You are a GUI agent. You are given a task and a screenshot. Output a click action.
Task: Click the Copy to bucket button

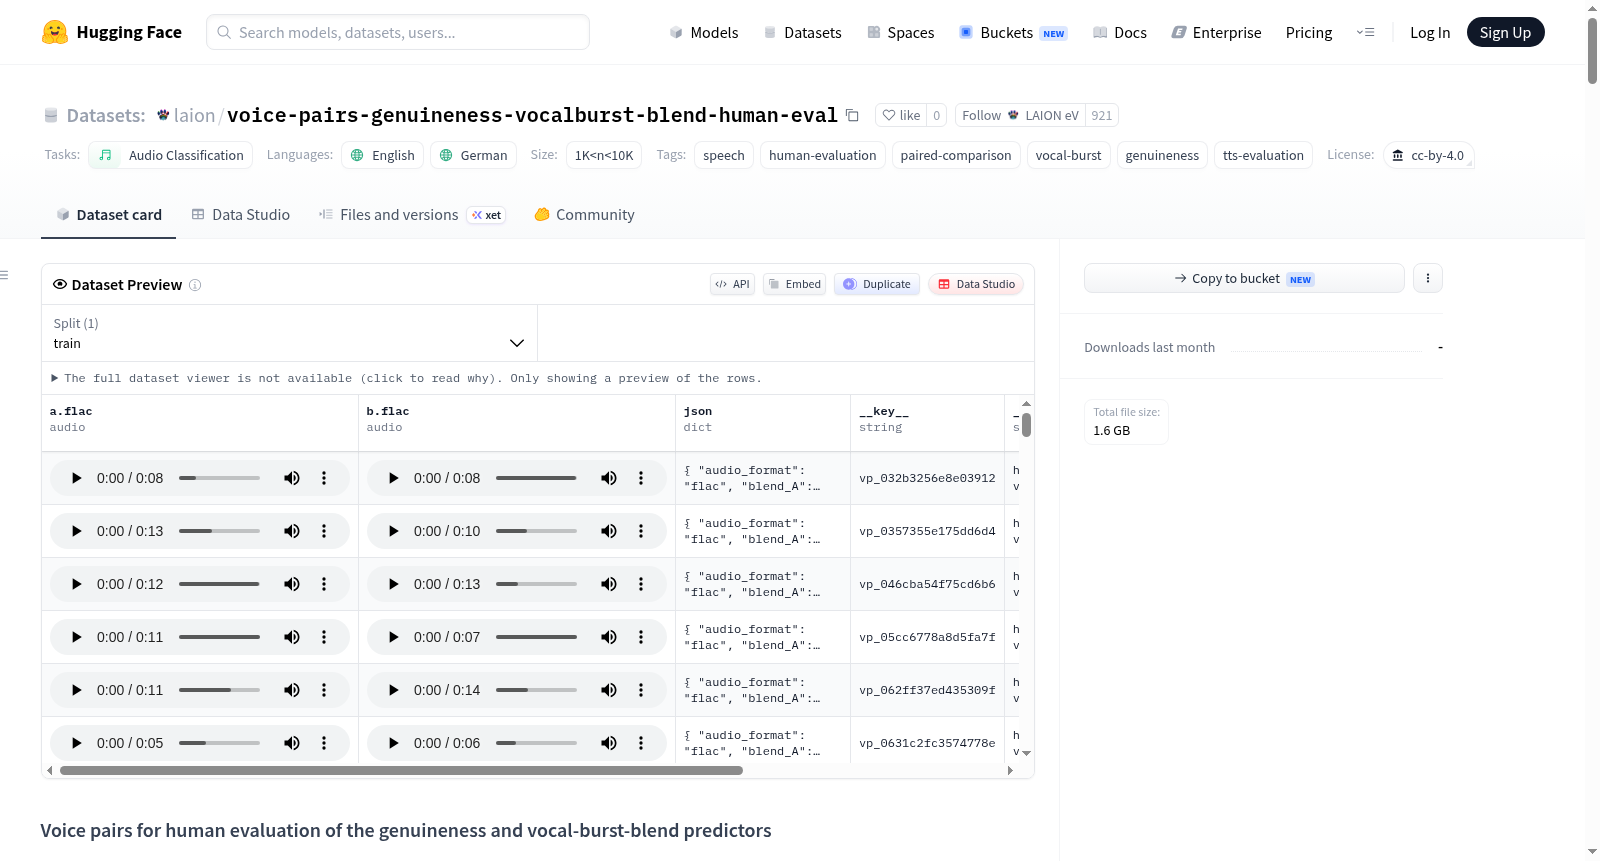pos(1244,278)
